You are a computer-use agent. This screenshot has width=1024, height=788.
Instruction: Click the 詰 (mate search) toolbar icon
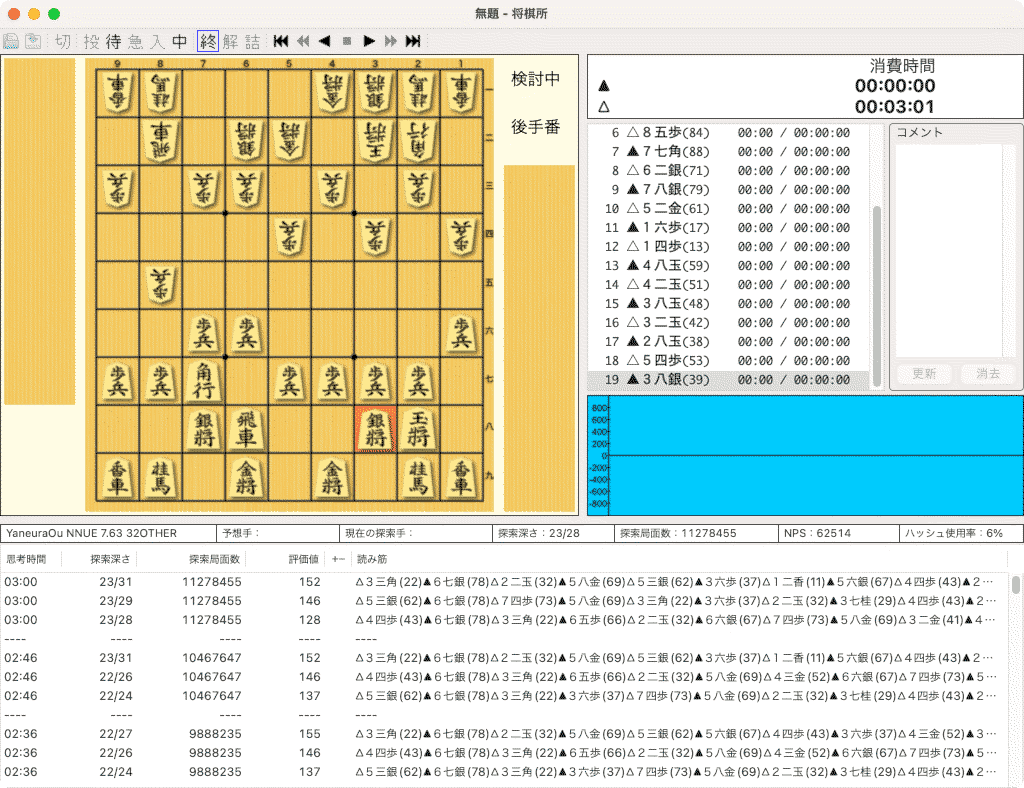pos(253,41)
